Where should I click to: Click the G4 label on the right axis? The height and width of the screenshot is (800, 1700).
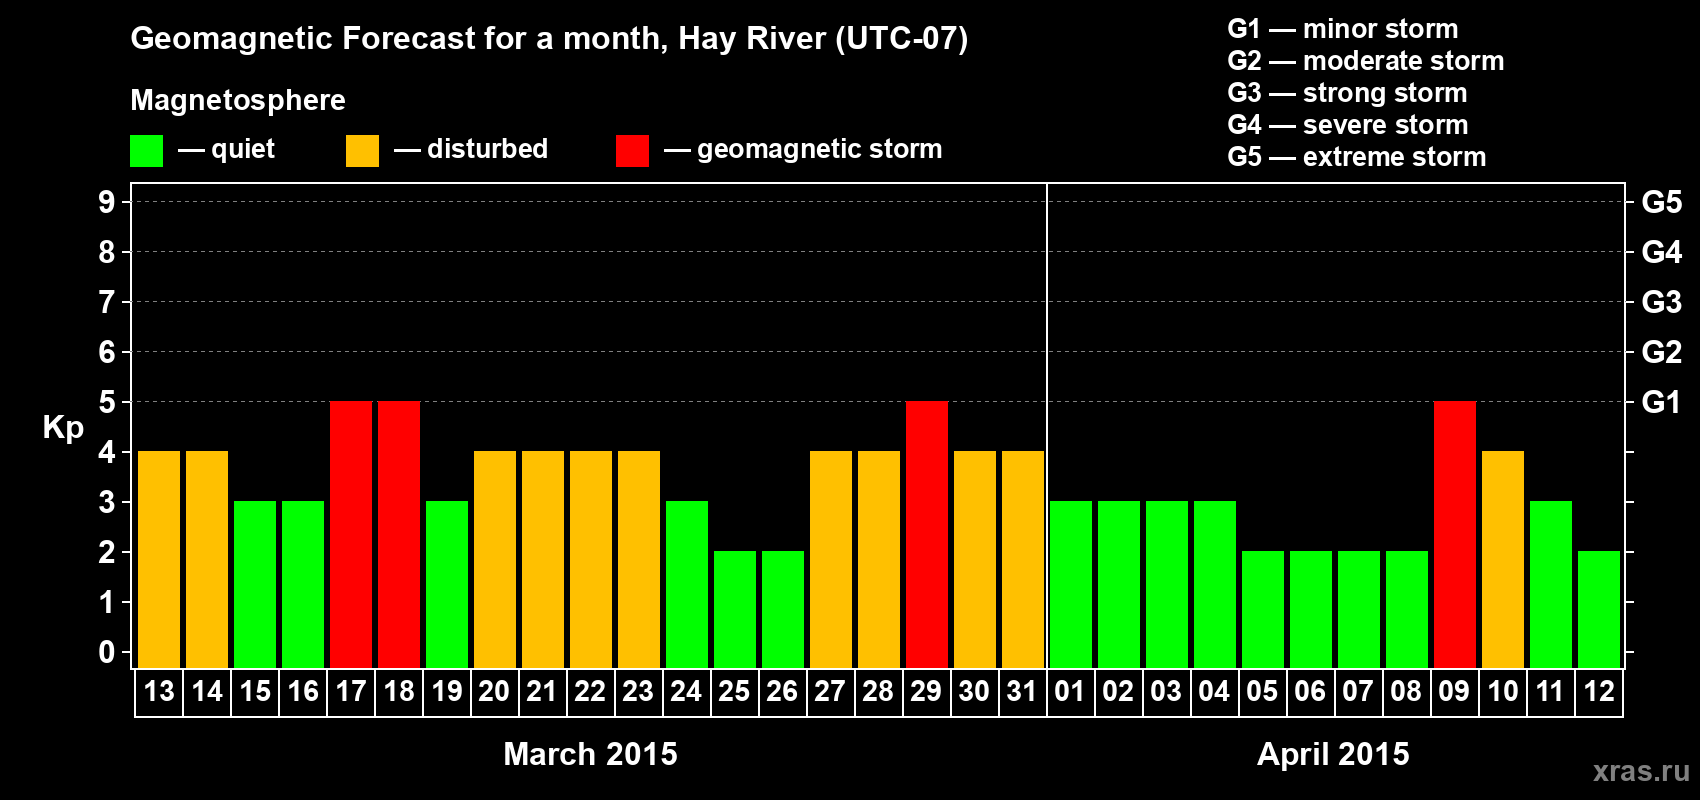click(x=1661, y=252)
